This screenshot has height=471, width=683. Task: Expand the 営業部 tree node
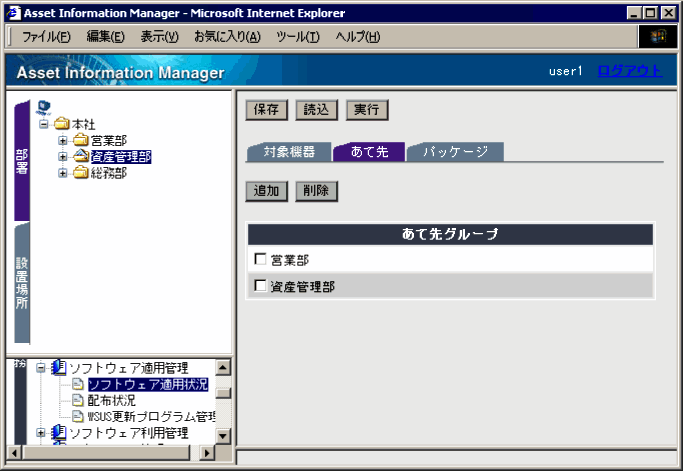(62, 140)
